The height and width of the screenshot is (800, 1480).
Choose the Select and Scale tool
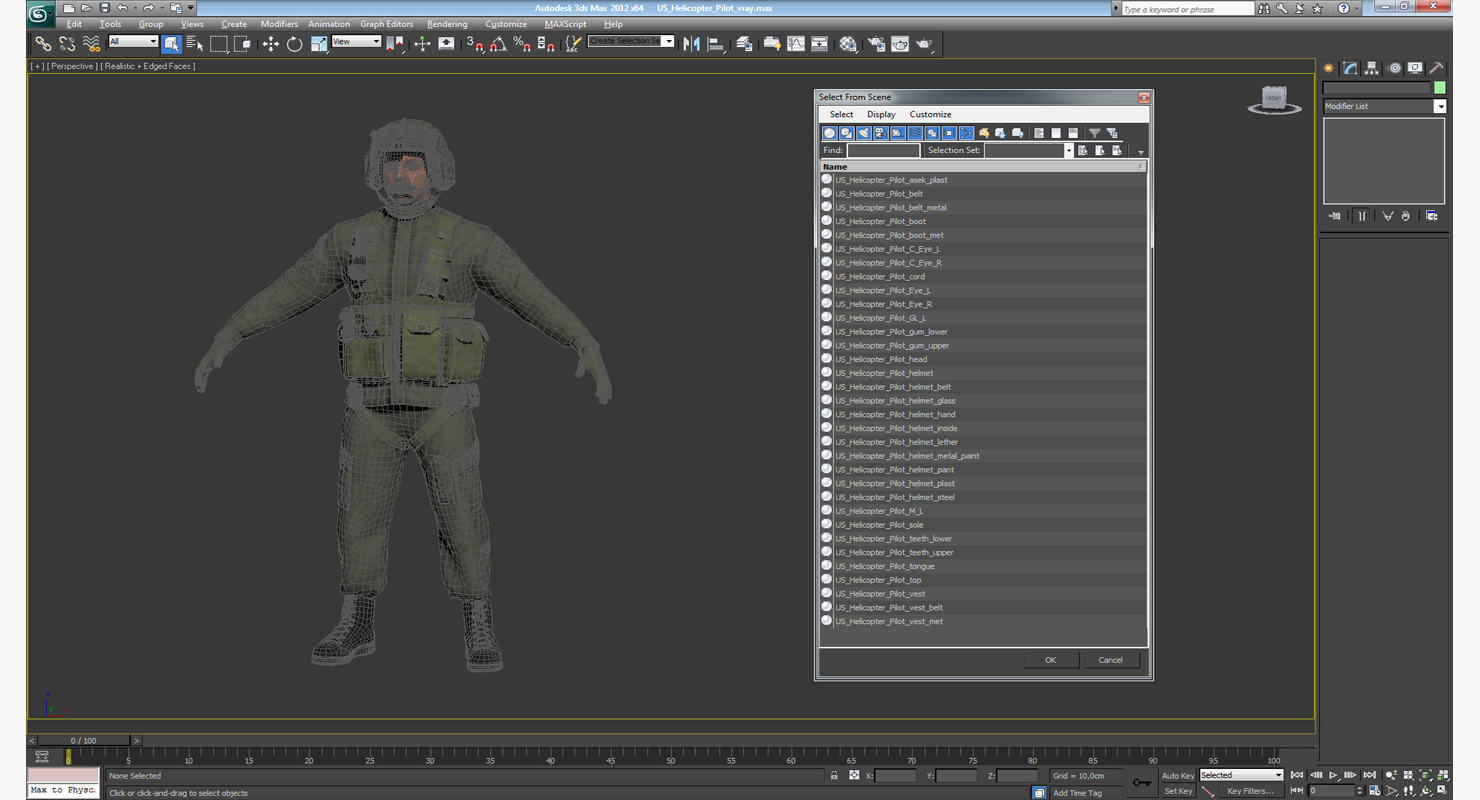click(x=318, y=44)
